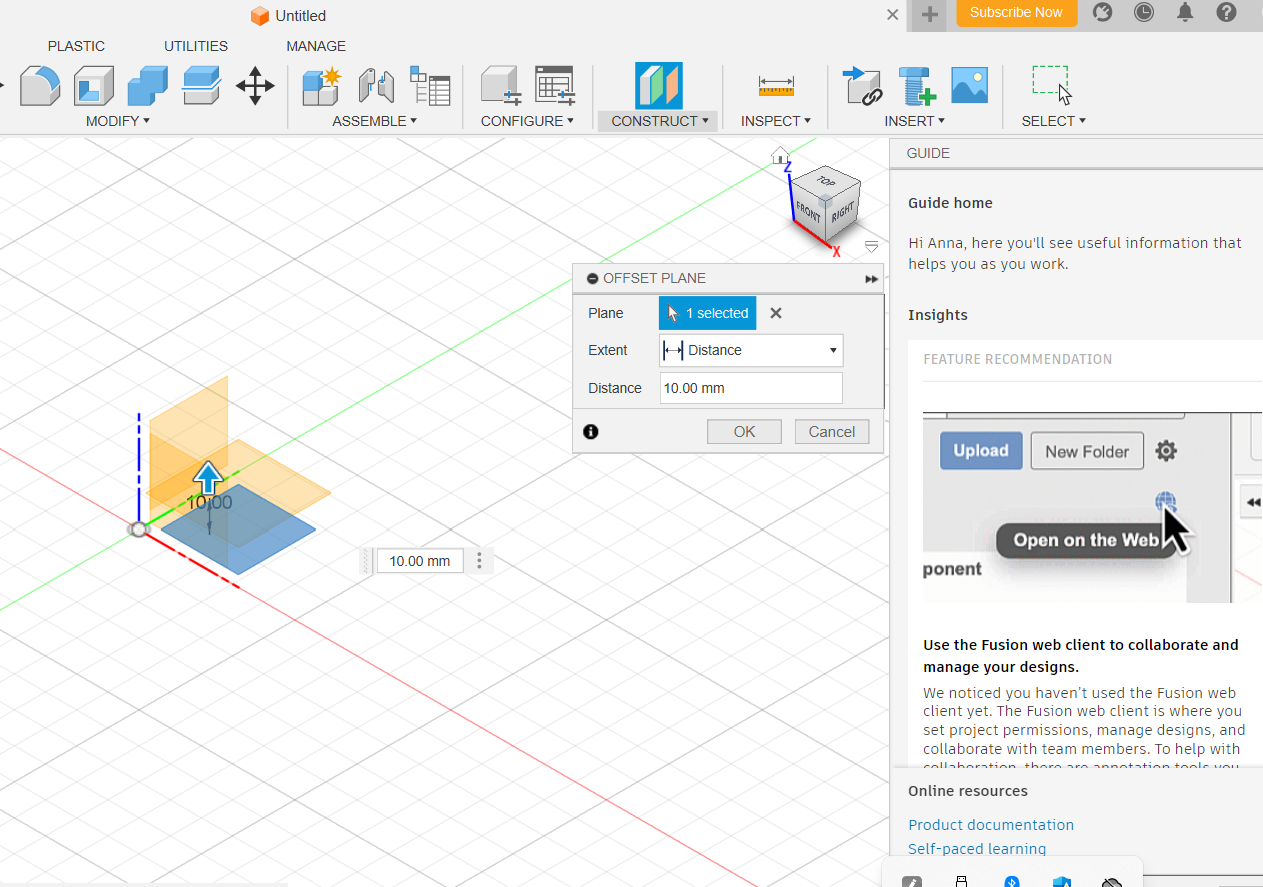Open the ViewCube options dropdown arrow
The height and width of the screenshot is (887, 1263).
(871, 246)
